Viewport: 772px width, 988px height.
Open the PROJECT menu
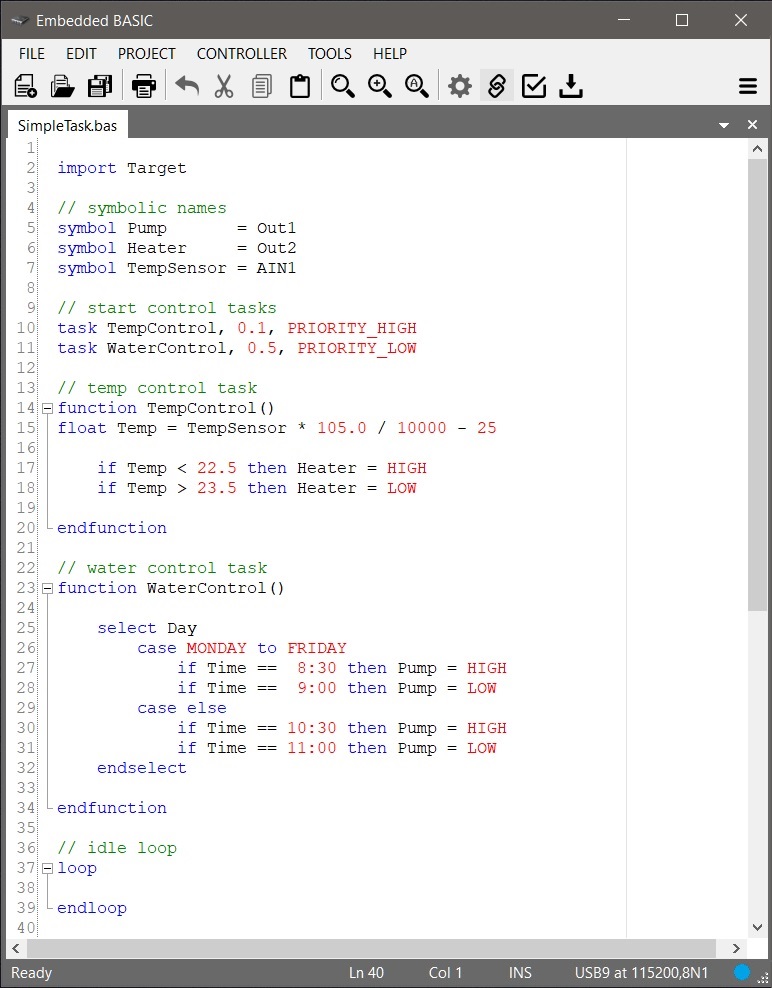coord(146,54)
